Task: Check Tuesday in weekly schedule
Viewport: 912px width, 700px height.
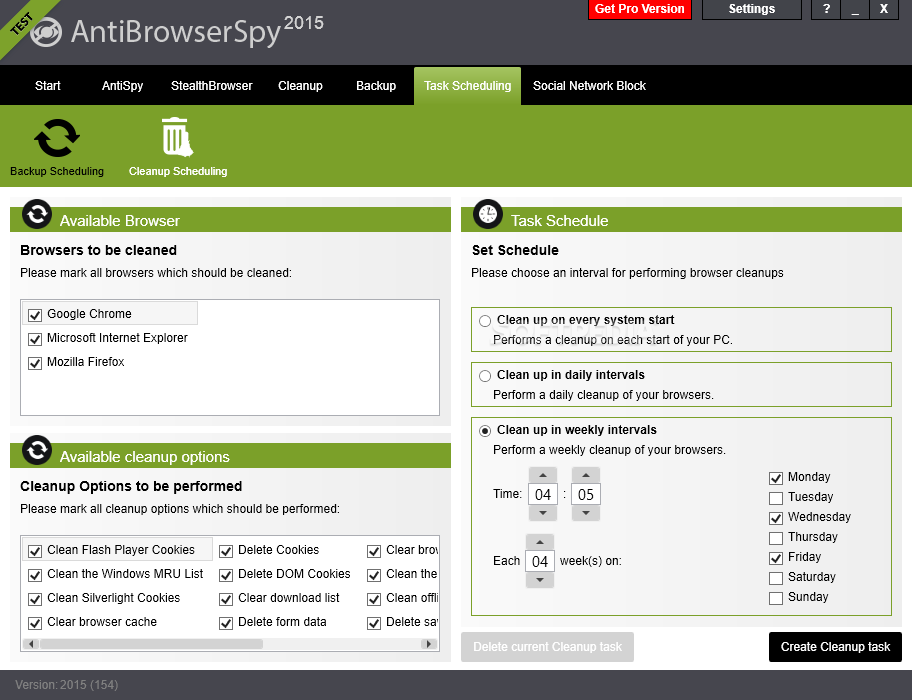Action: click(776, 498)
